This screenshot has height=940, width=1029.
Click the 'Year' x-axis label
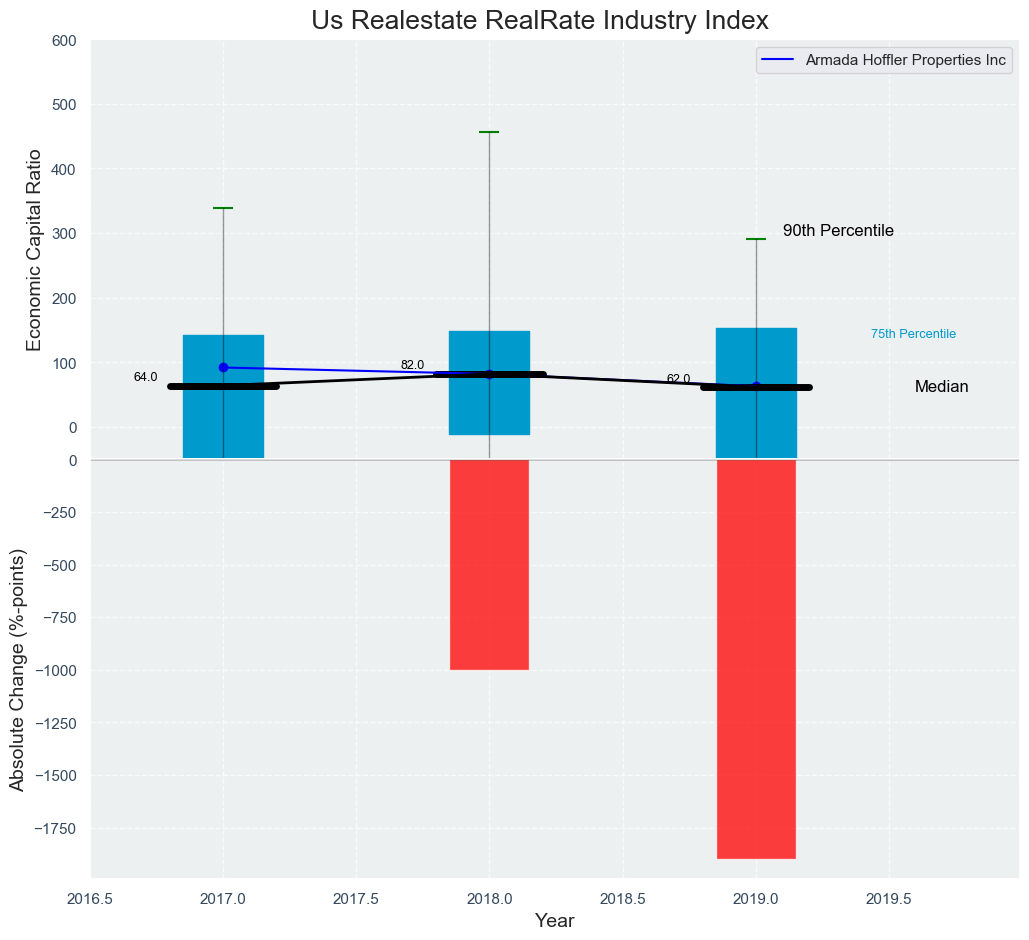(554, 921)
